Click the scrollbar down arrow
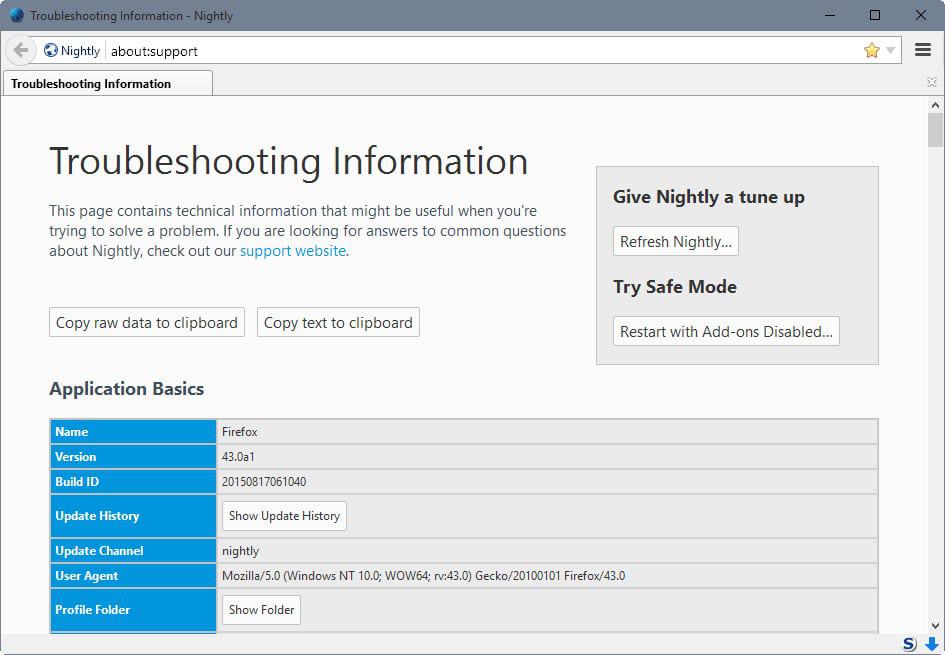The height and width of the screenshot is (655, 945). click(x=935, y=626)
